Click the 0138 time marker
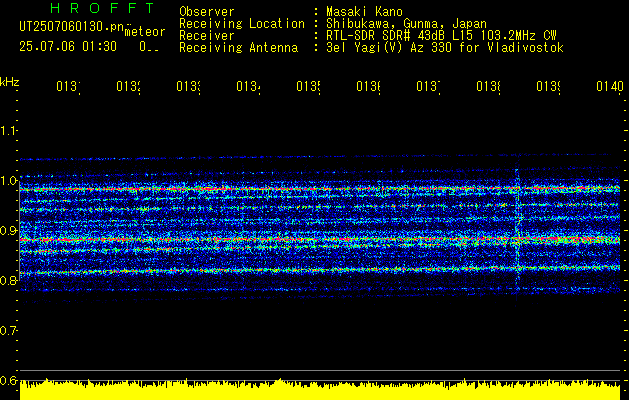This screenshot has height=400, width=629. (x=489, y=86)
